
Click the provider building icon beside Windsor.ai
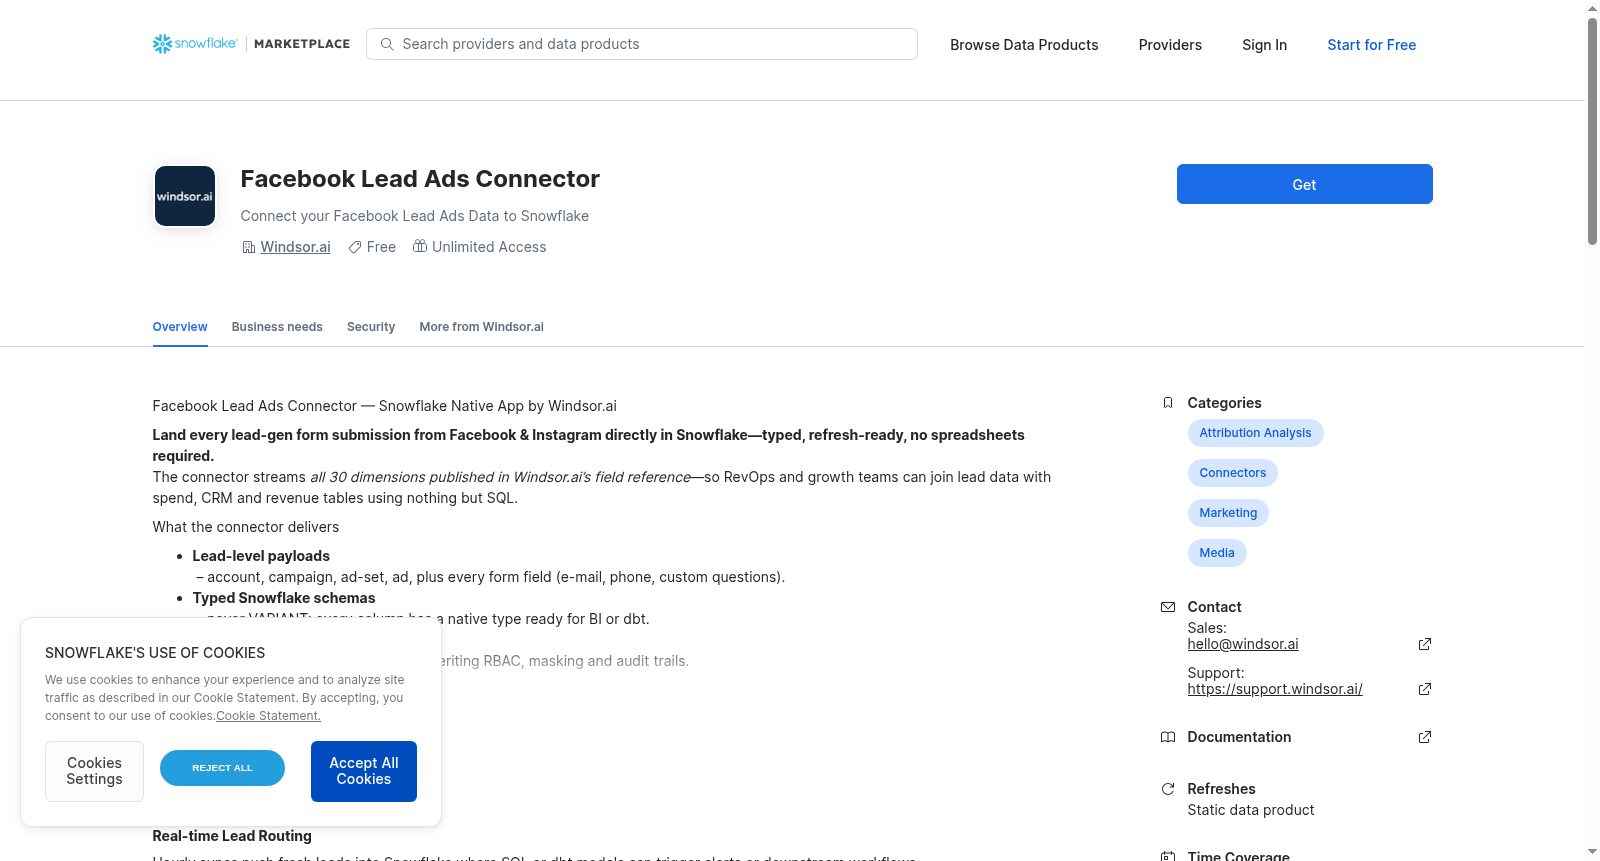249,247
